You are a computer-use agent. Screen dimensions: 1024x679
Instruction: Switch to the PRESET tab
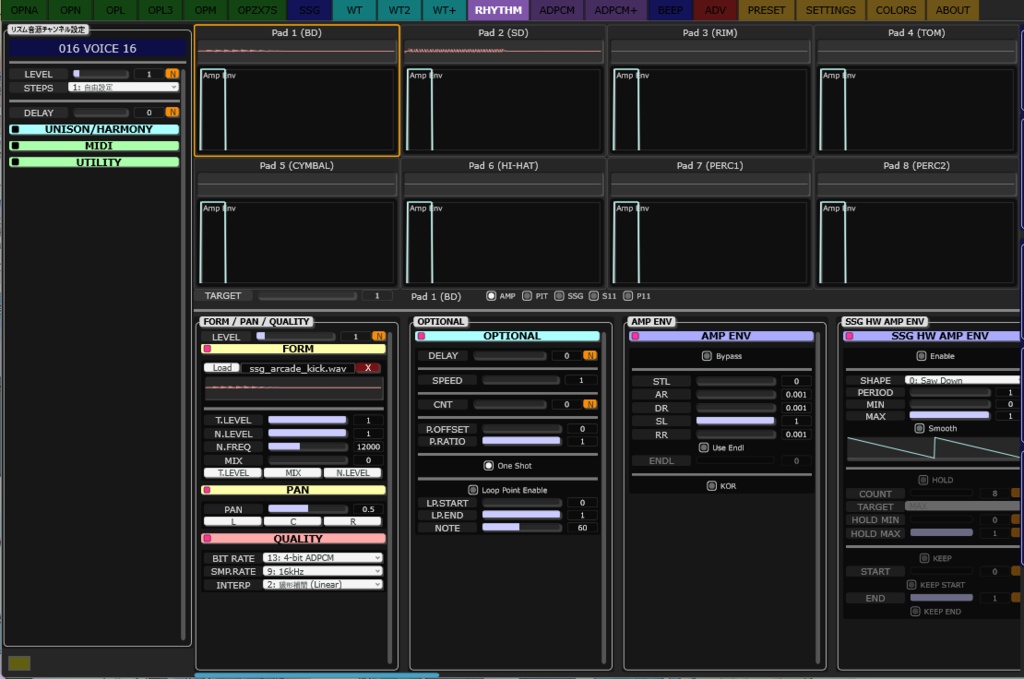[x=766, y=10]
